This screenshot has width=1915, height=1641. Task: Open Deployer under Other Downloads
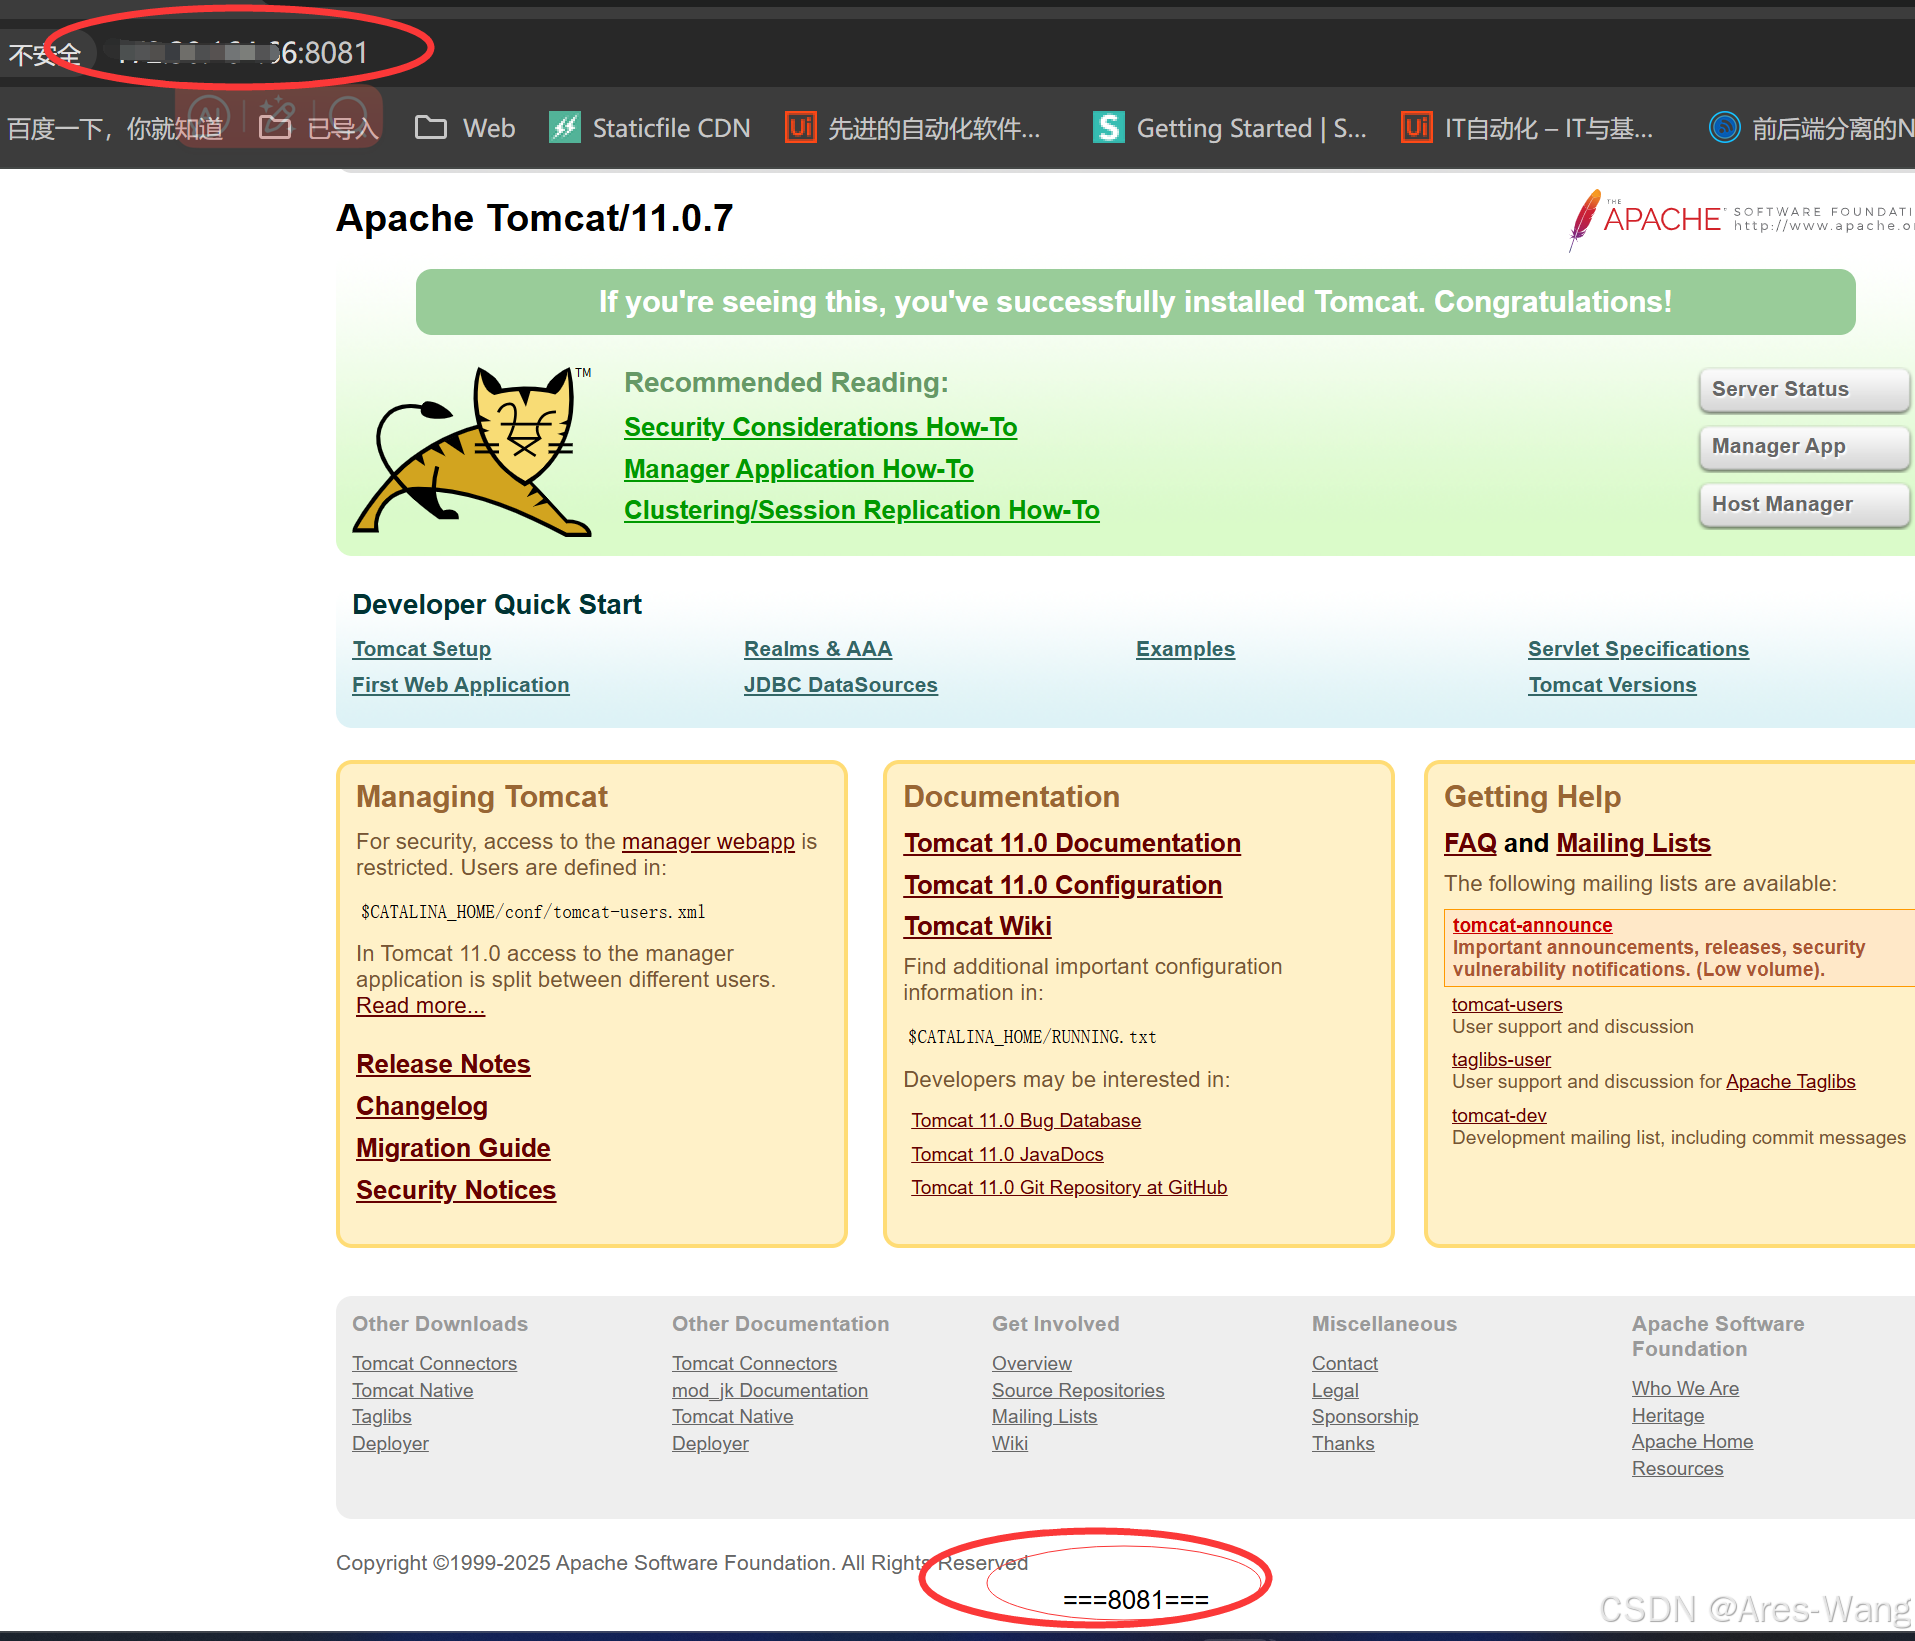390,1444
